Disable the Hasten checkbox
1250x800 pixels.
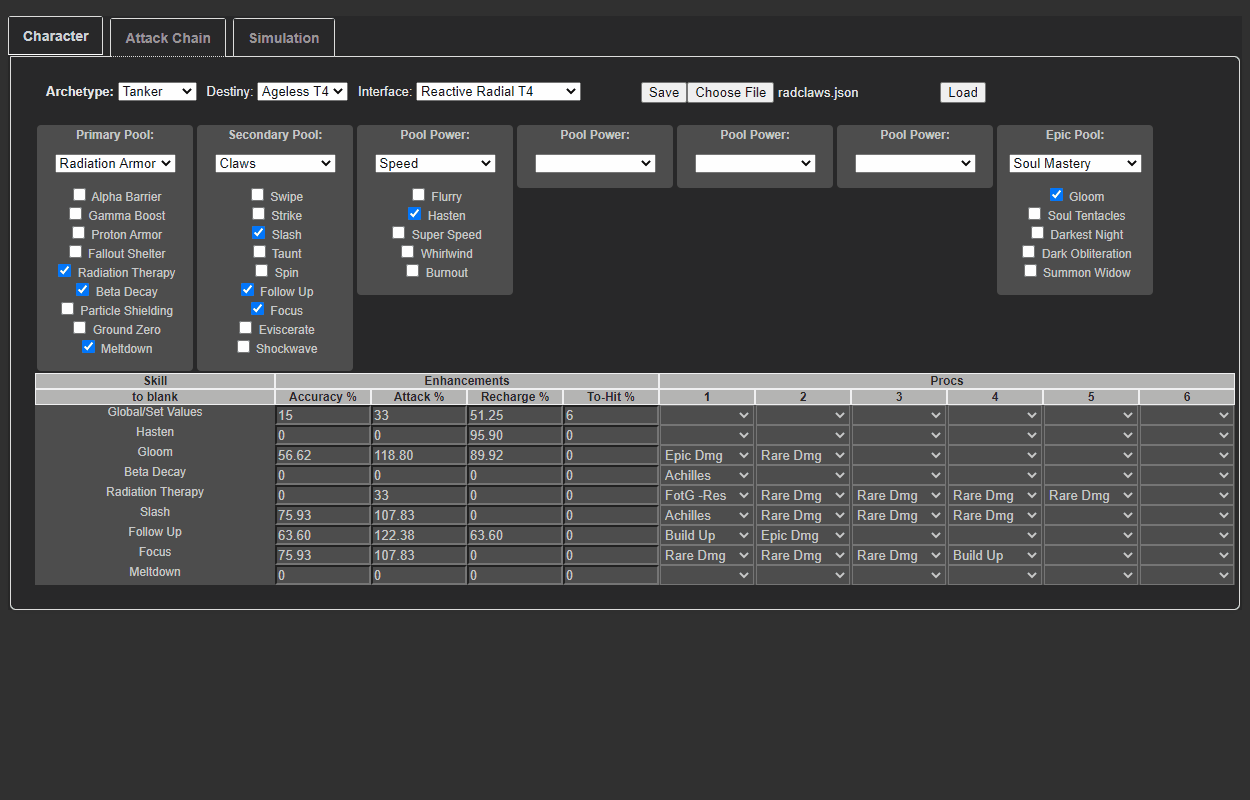tap(415, 214)
